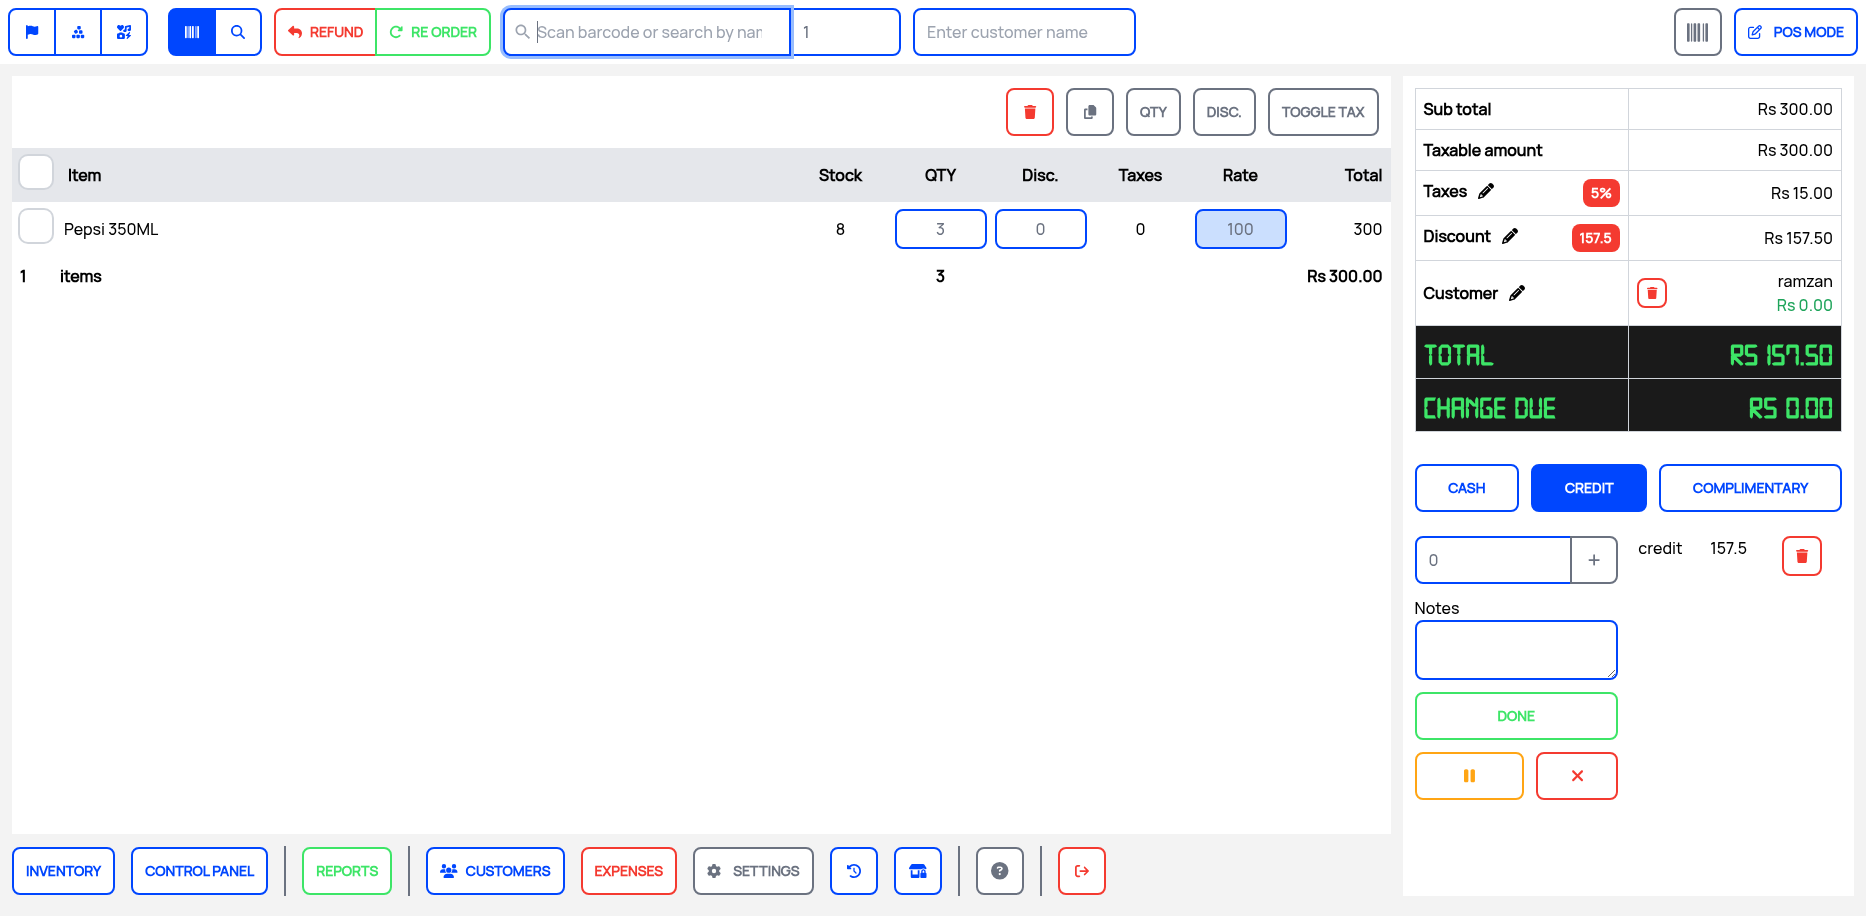The width and height of the screenshot is (1866, 916).
Task: Click the flag icon button
Action: coord(32,32)
